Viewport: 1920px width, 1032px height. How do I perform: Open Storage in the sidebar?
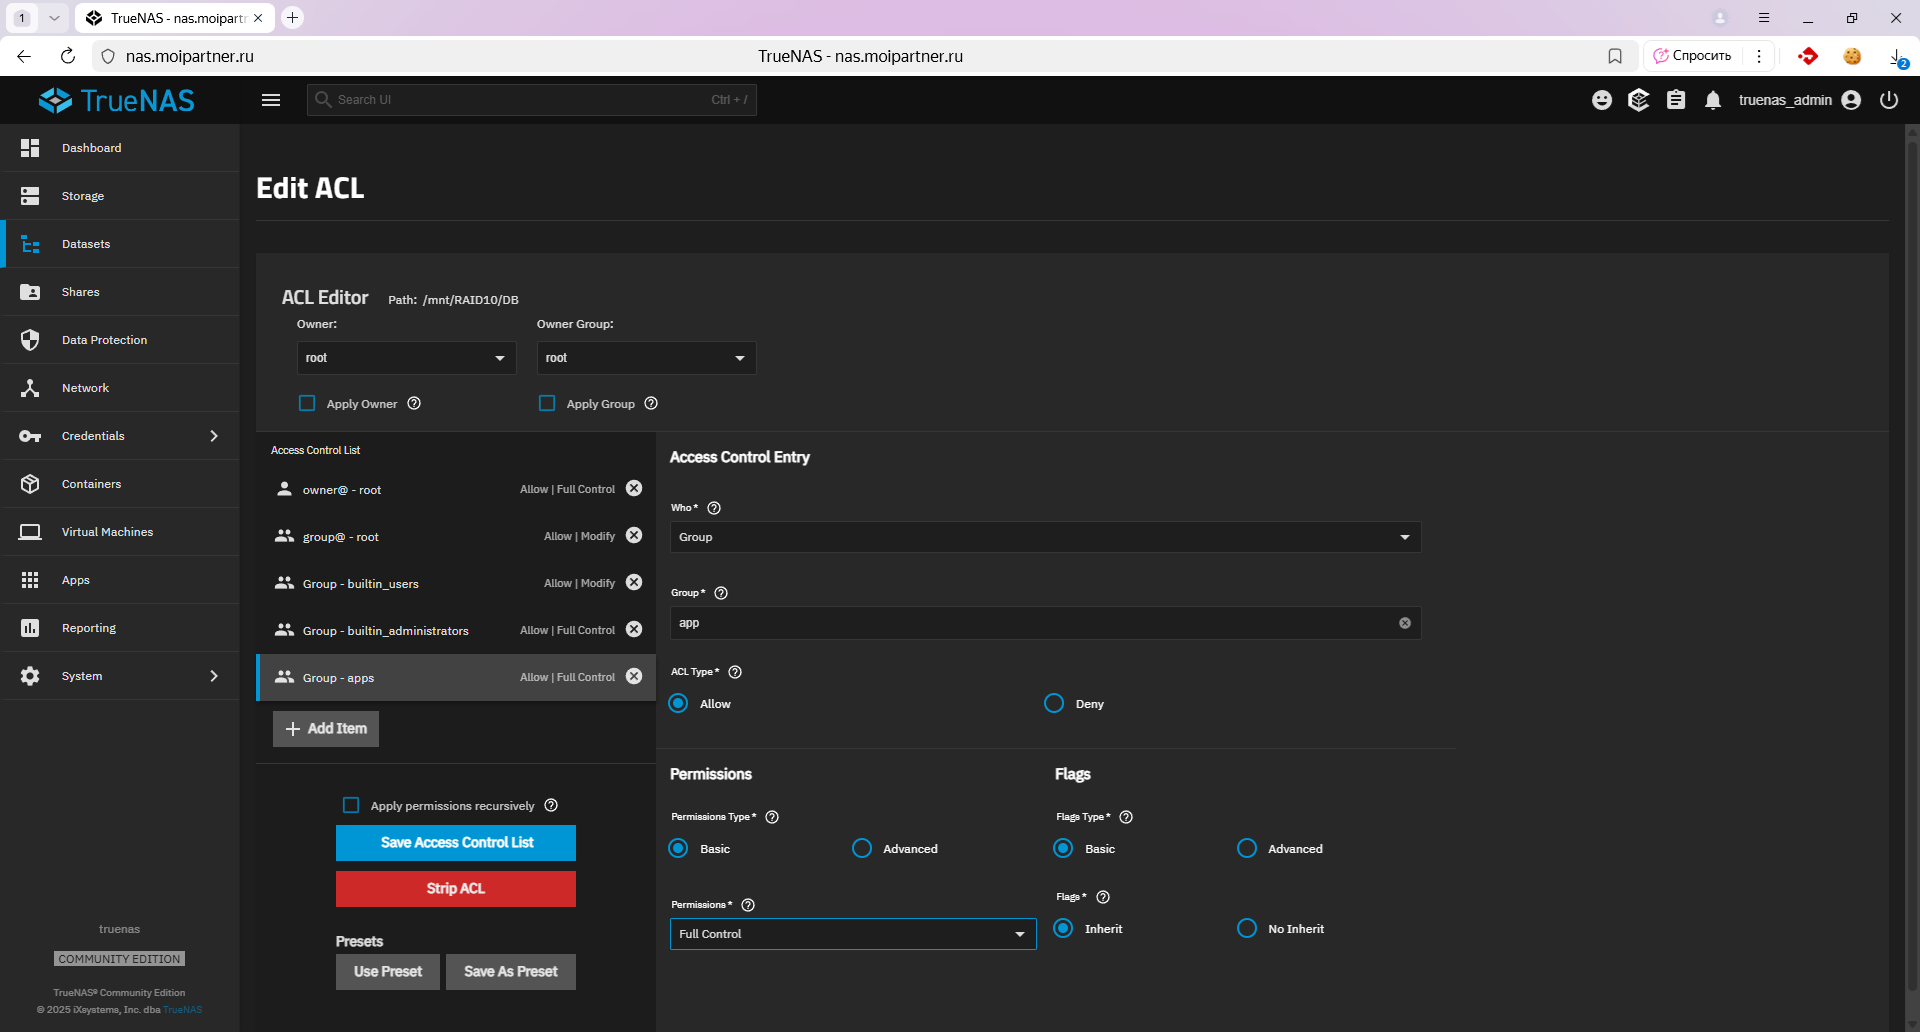click(83, 196)
